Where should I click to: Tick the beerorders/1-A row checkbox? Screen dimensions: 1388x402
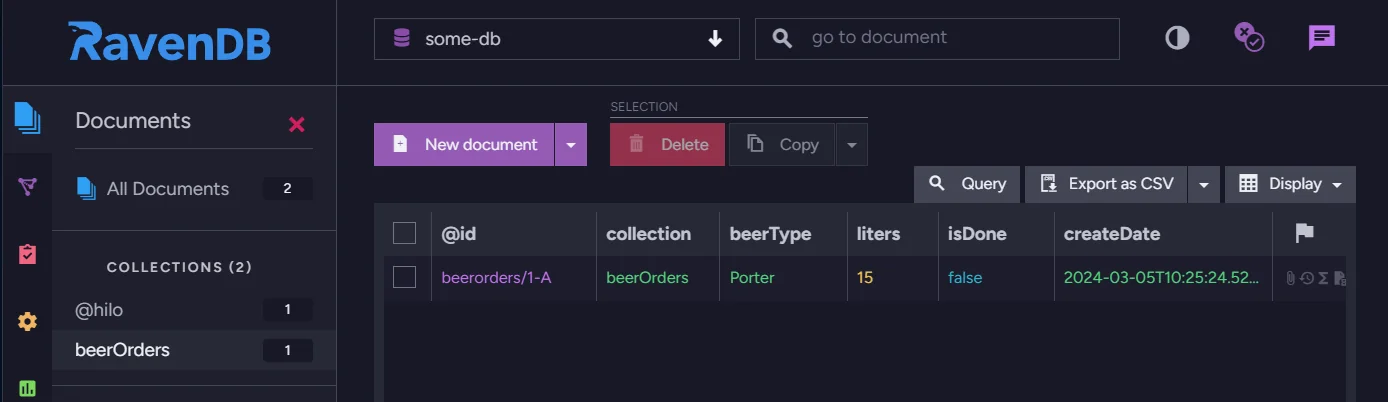(404, 277)
